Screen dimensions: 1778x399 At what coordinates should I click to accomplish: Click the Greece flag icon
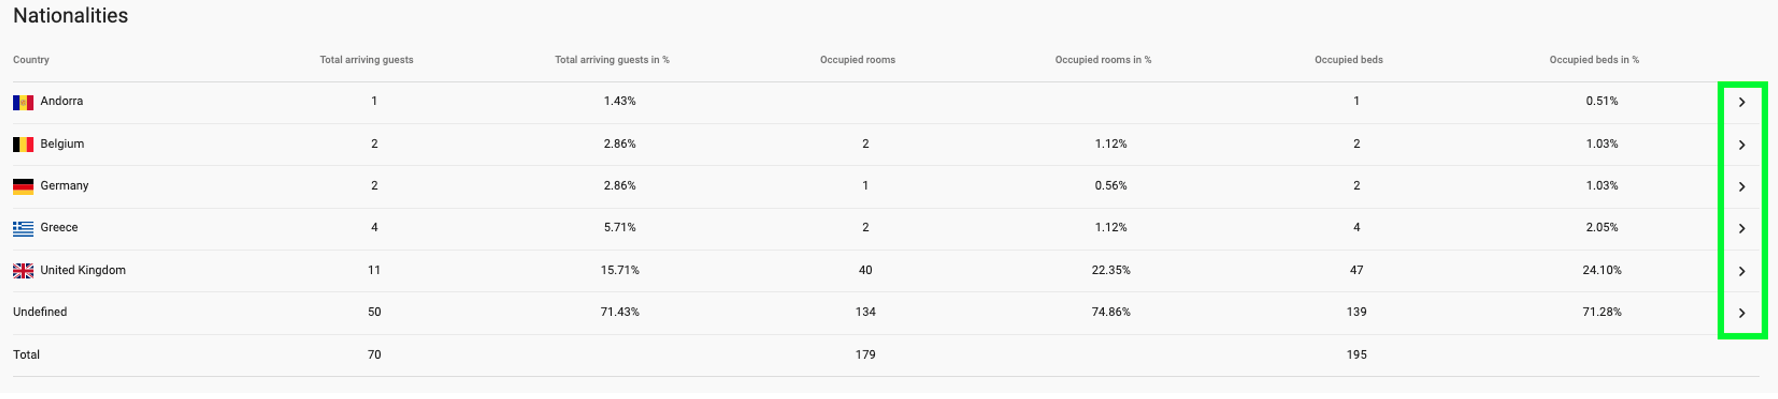pos(23,228)
